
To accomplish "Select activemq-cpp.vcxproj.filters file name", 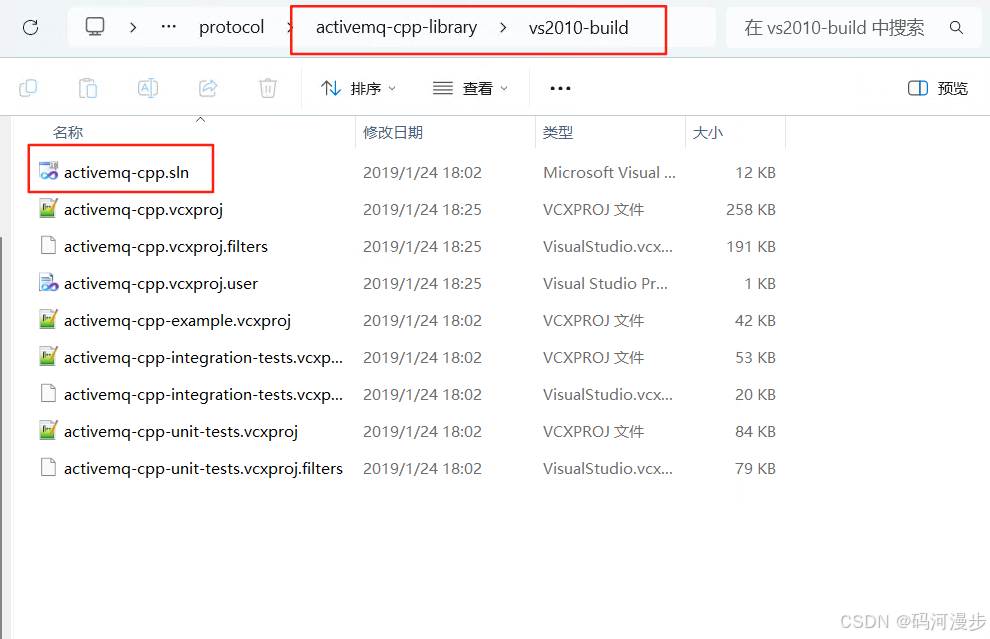I will point(165,246).
